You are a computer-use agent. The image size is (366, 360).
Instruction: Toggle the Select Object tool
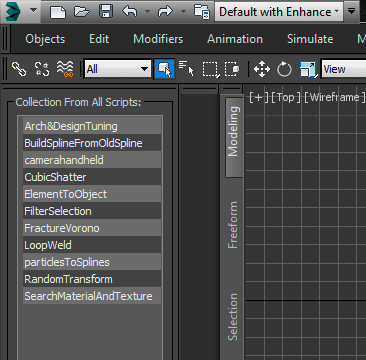pos(164,69)
